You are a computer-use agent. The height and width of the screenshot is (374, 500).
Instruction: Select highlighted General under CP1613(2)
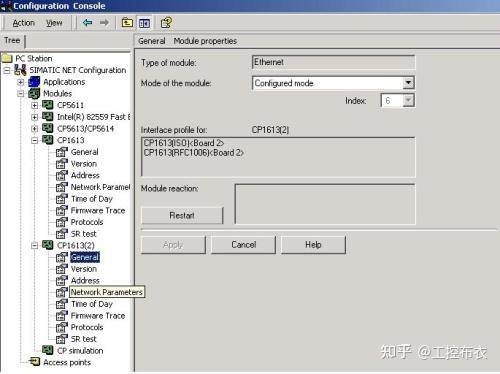tap(85, 257)
